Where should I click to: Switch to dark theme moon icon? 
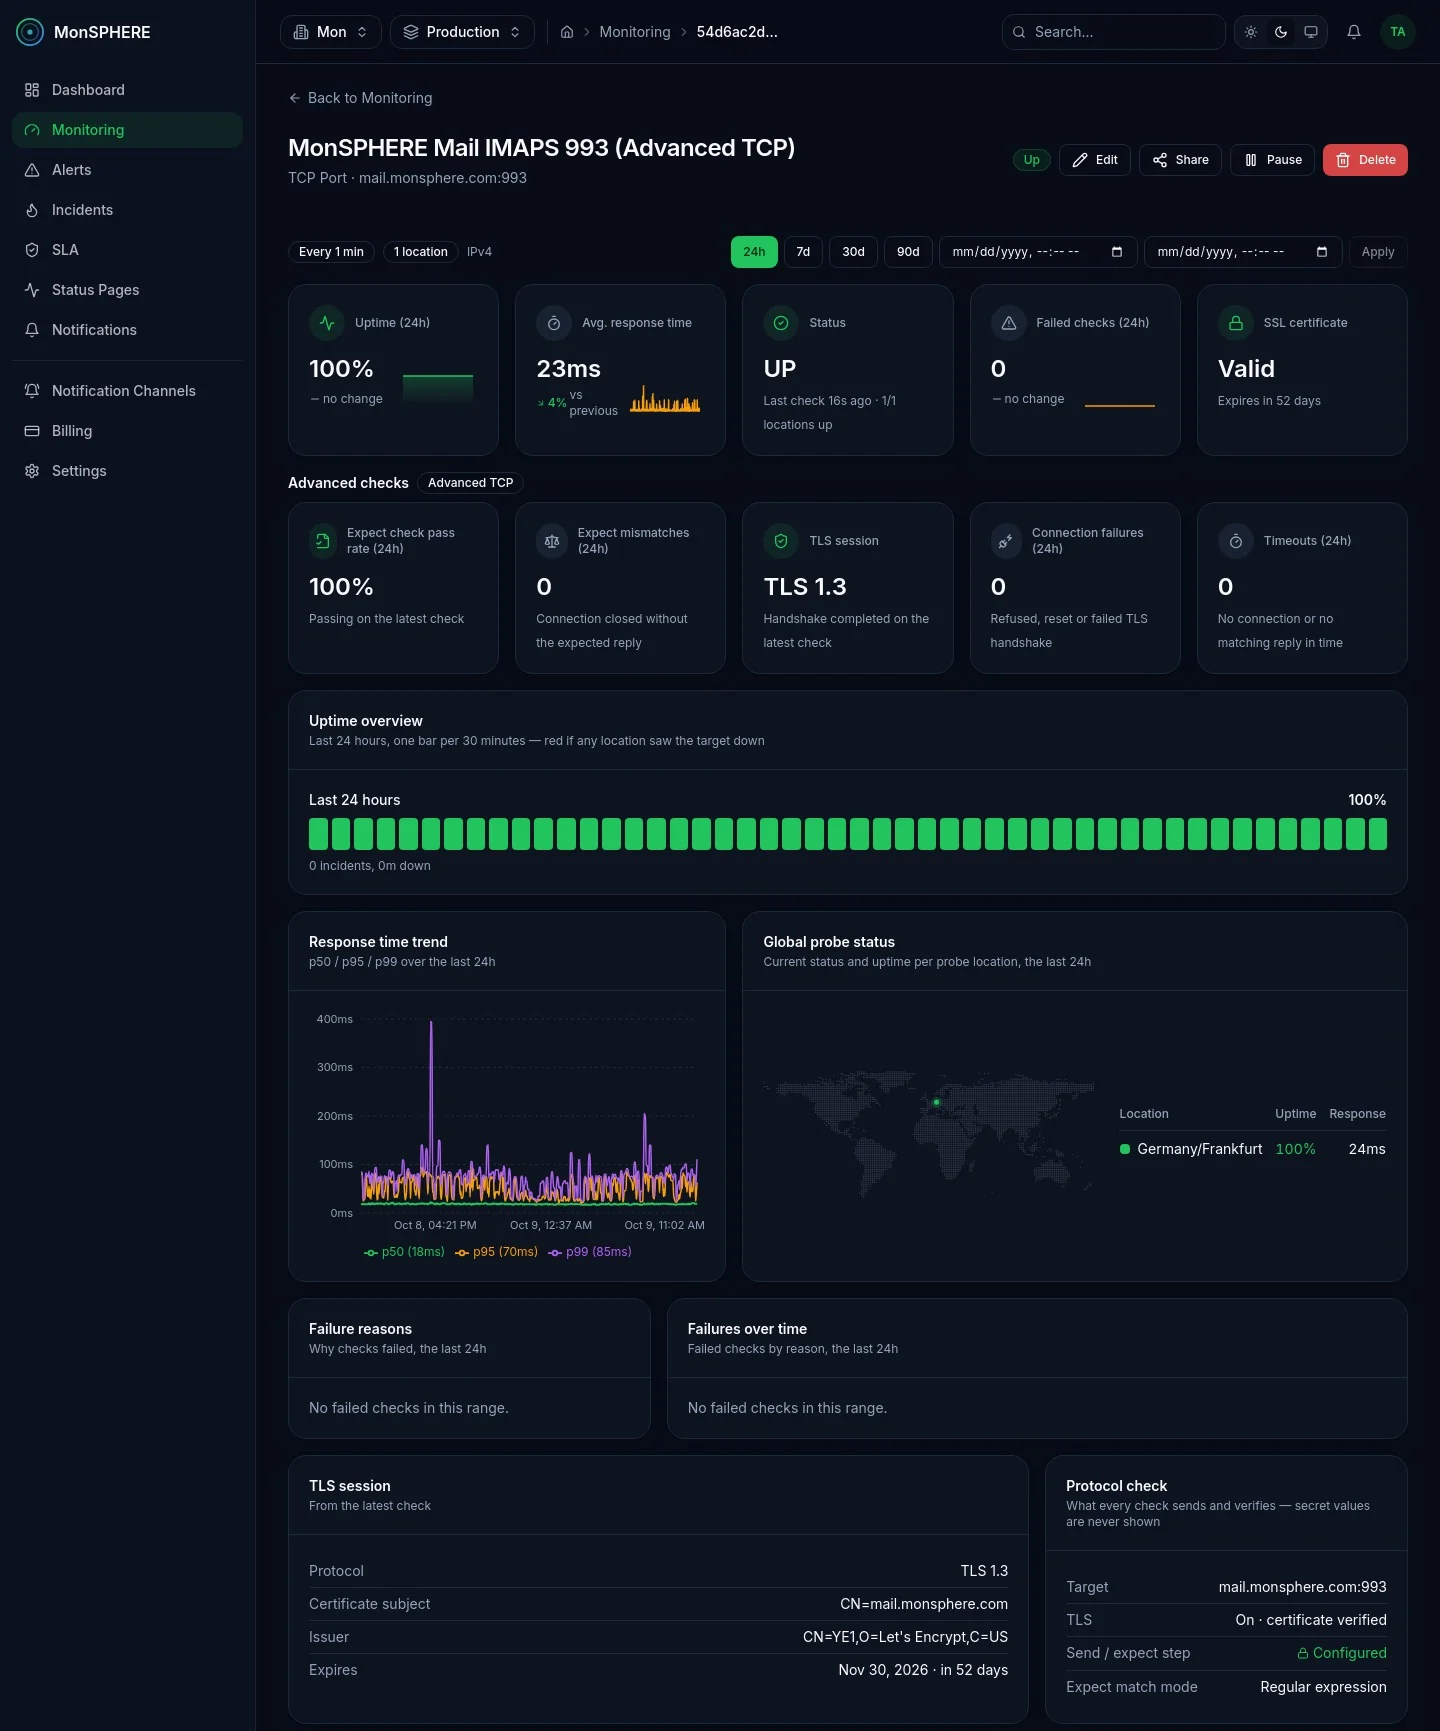(x=1281, y=32)
